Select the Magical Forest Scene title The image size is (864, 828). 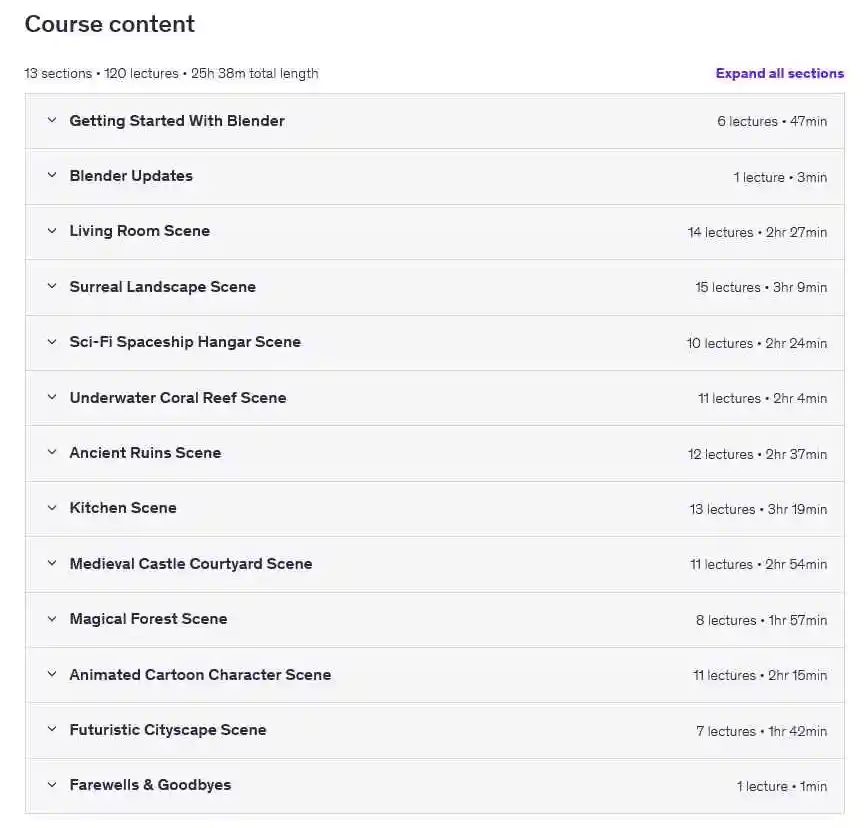point(148,619)
